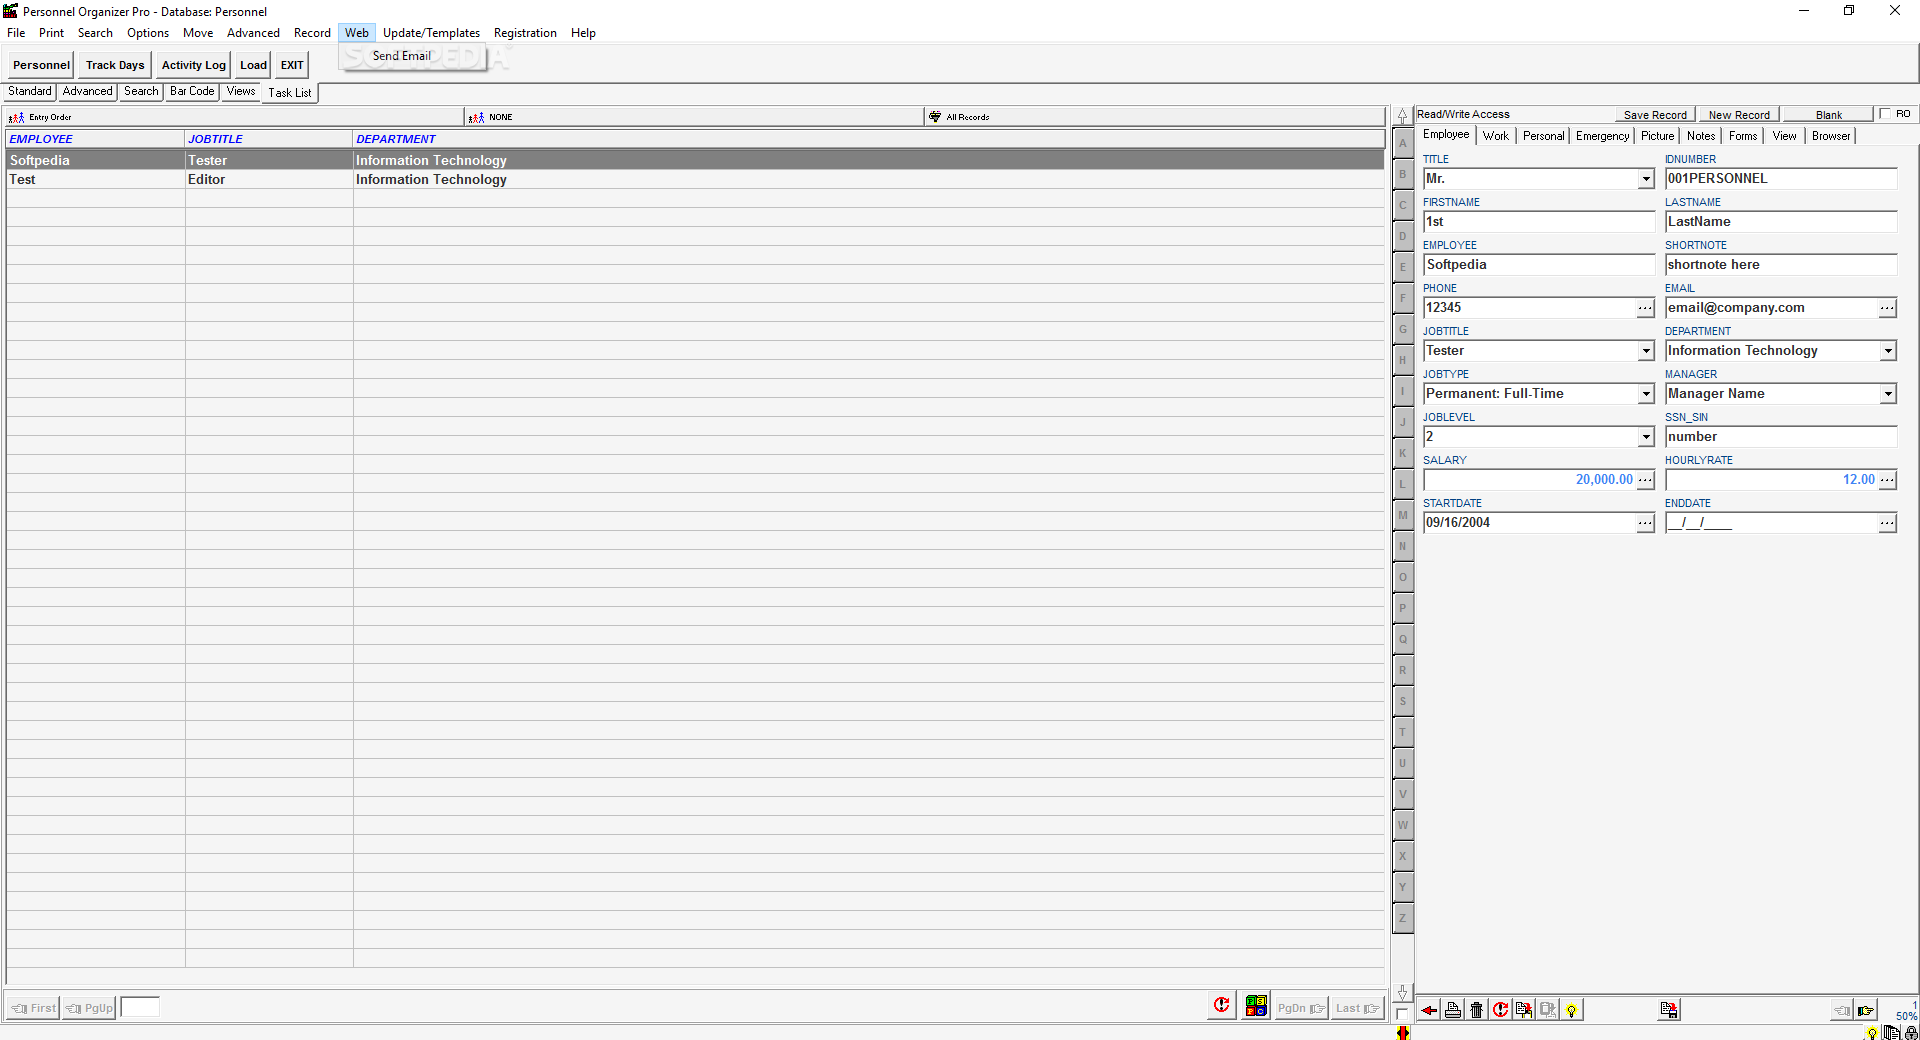Go to next record with right hand icon

tap(1865, 1010)
